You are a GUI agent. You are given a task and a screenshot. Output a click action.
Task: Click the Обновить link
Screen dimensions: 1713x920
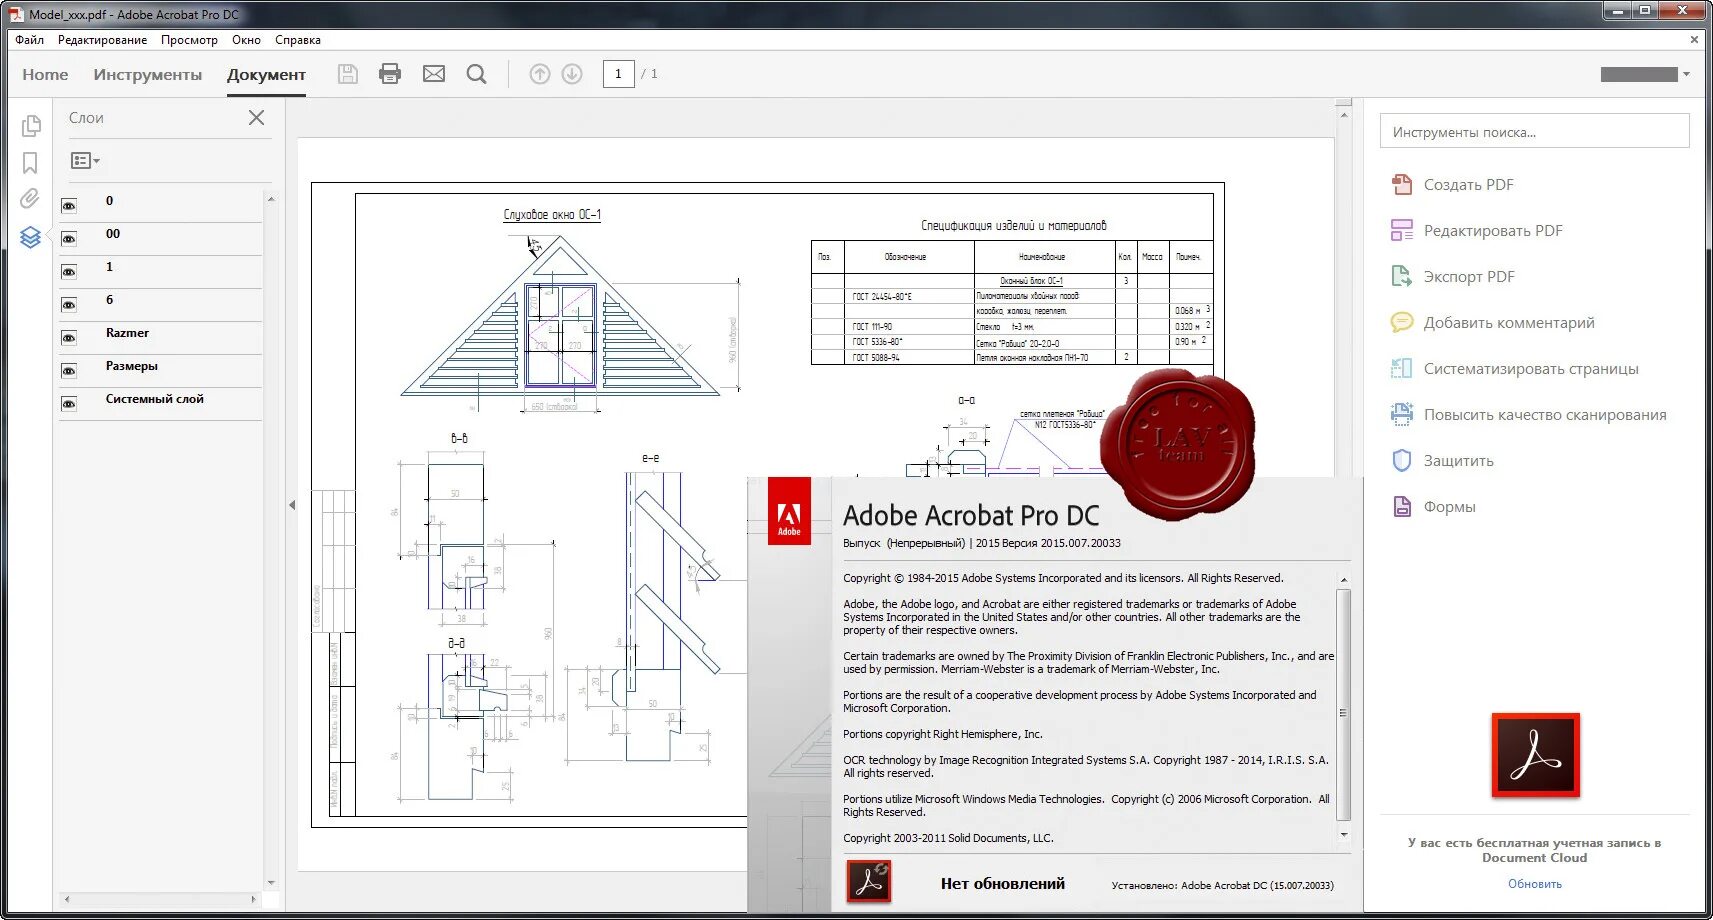[1535, 884]
